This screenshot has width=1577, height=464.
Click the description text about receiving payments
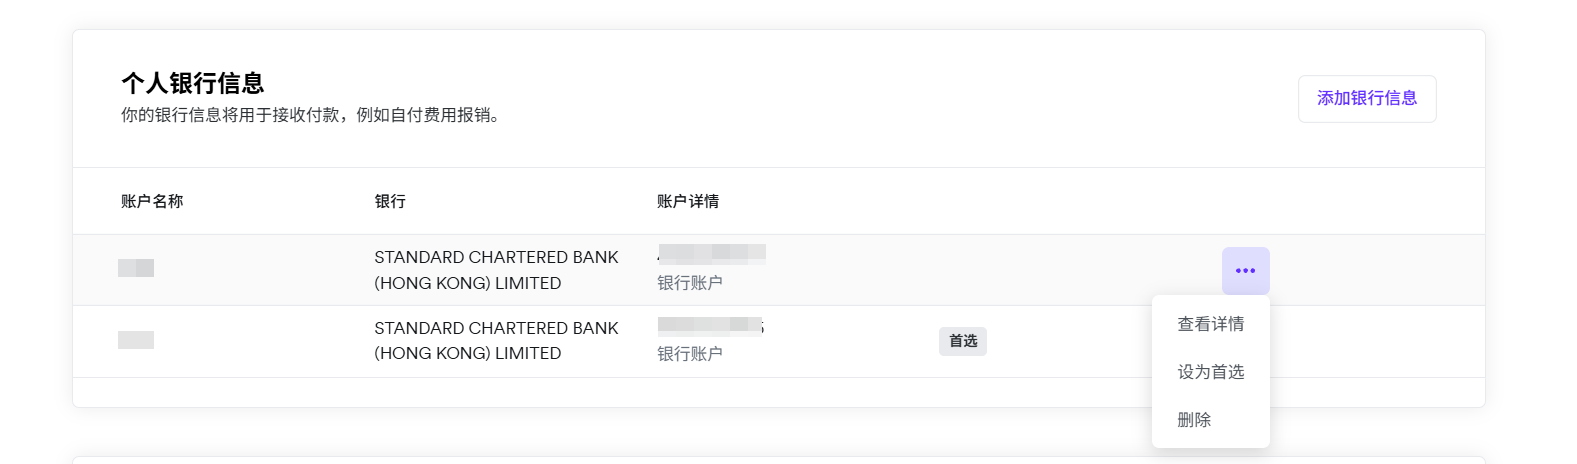[310, 115]
